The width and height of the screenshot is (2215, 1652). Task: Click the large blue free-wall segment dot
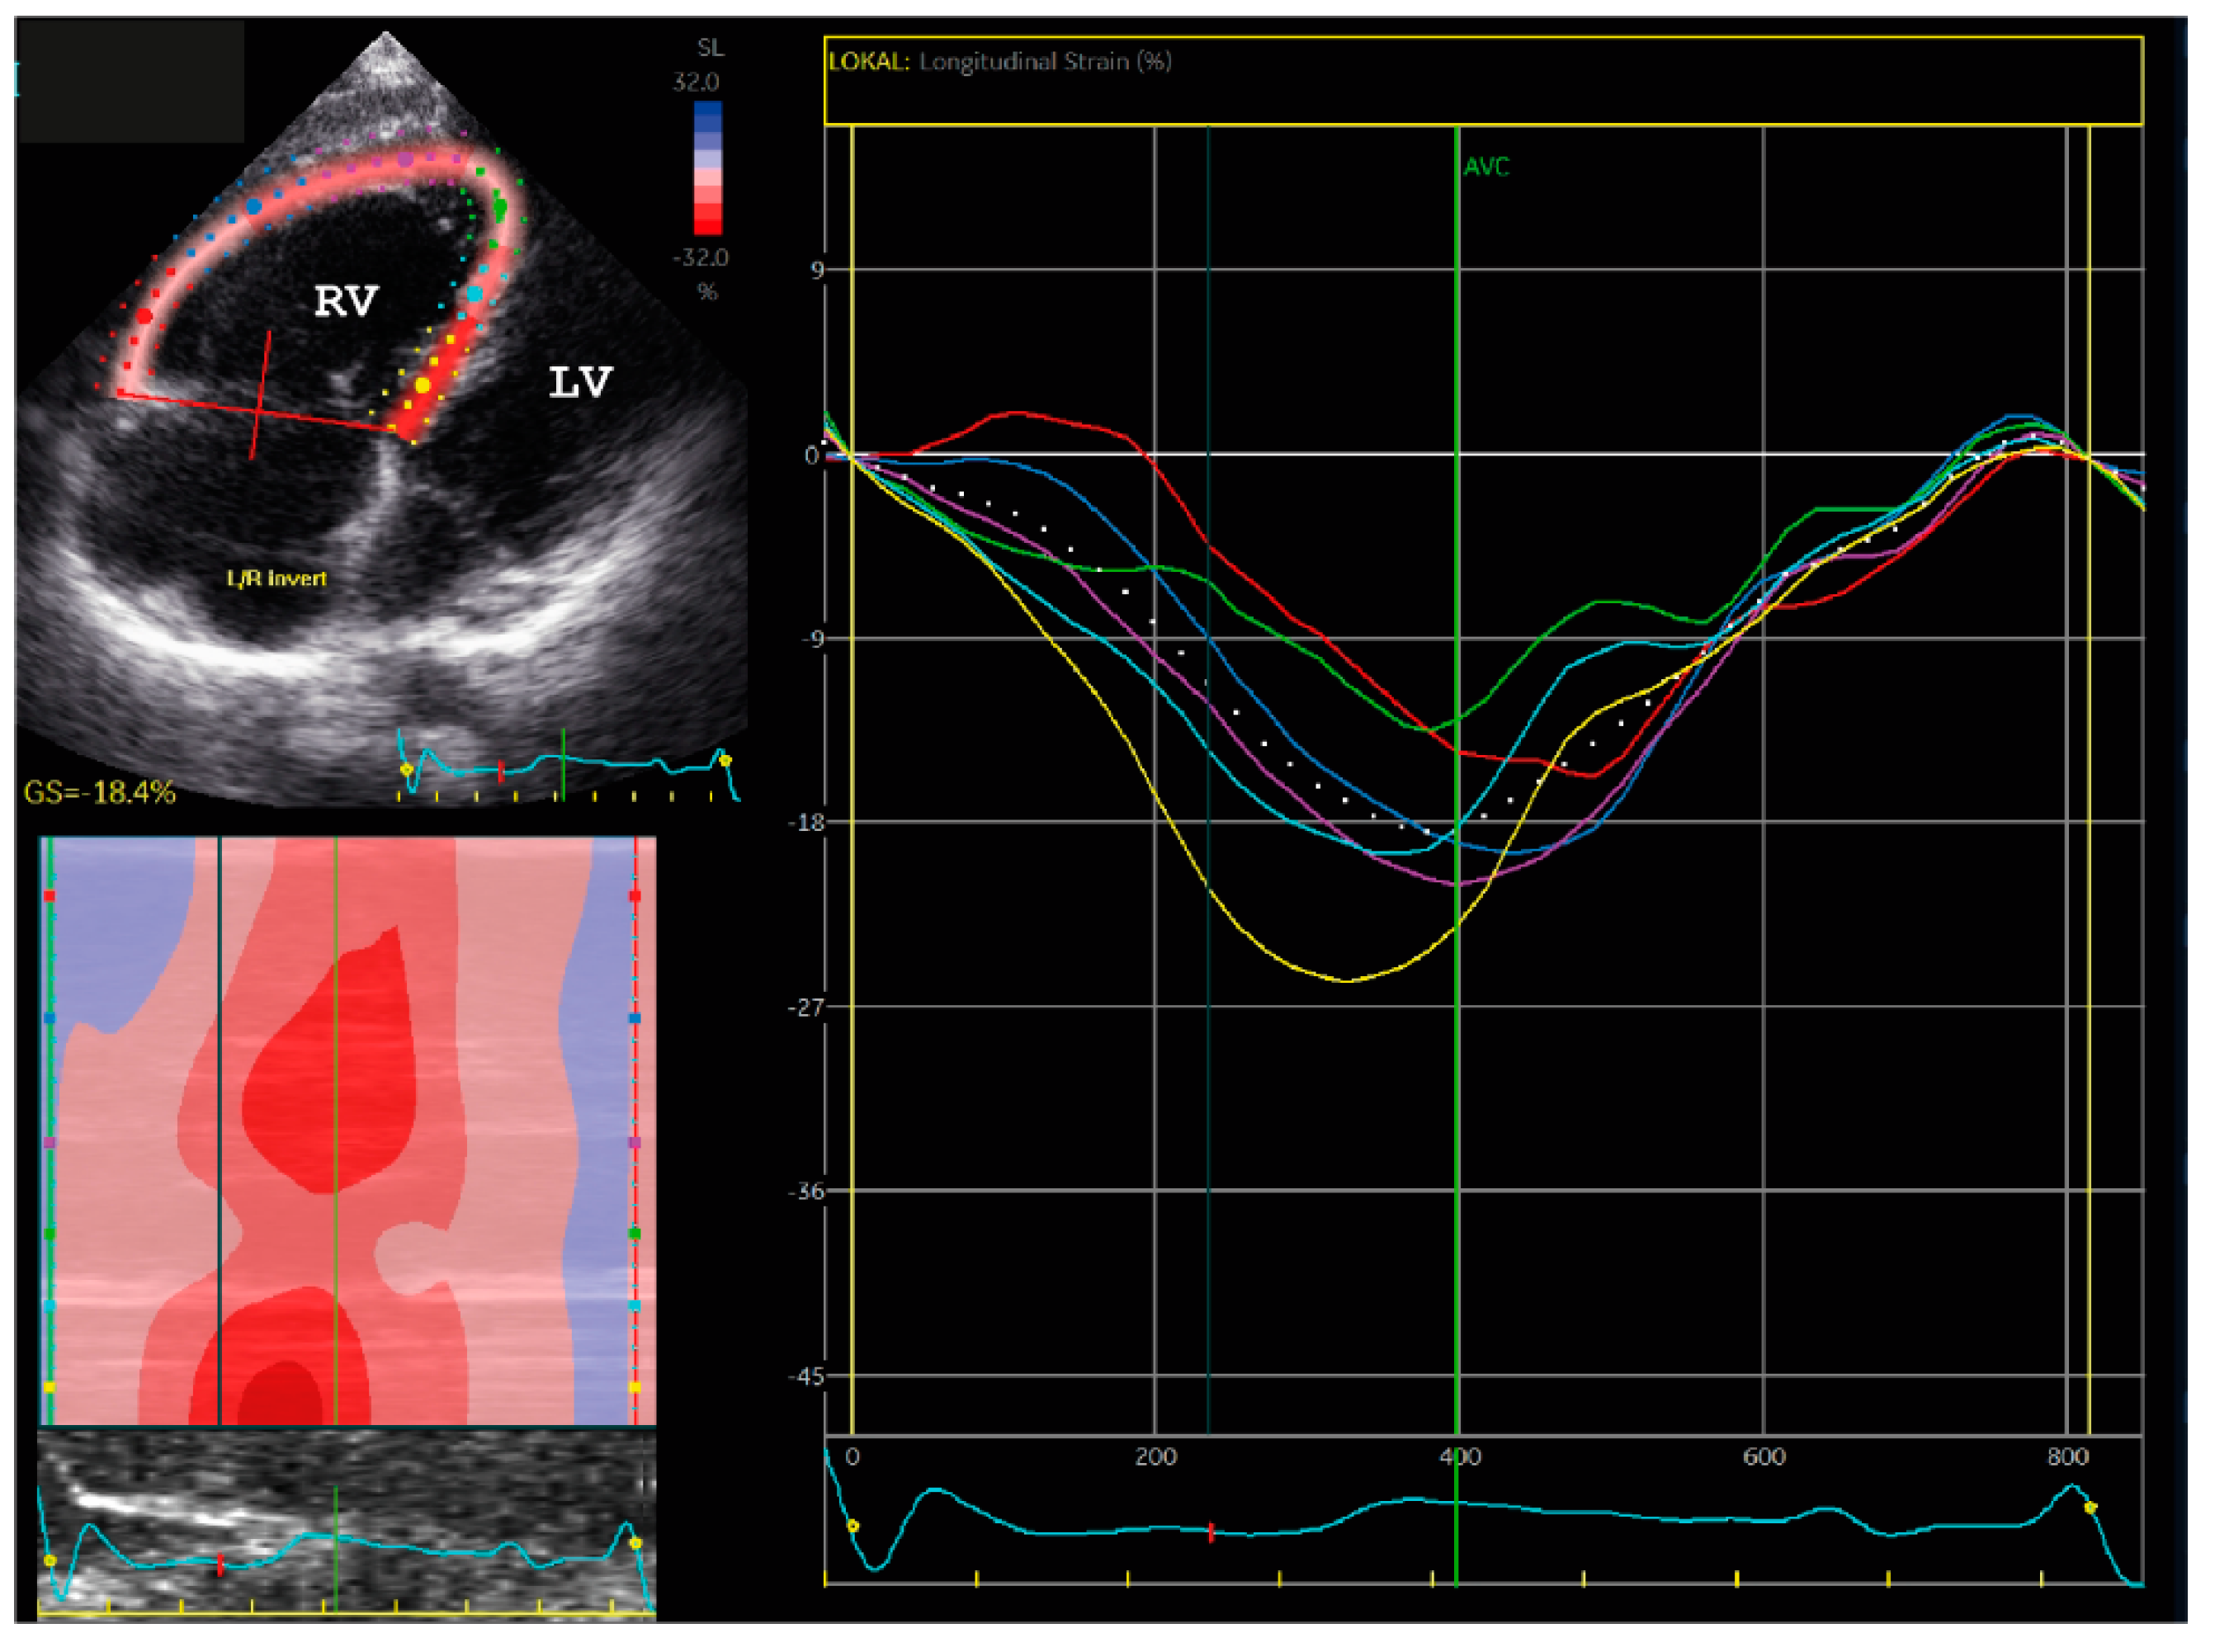(x=254, y=207)
